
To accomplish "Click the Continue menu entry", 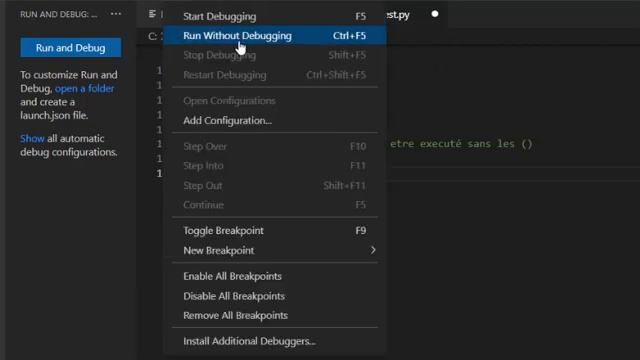I will (275, 205).
